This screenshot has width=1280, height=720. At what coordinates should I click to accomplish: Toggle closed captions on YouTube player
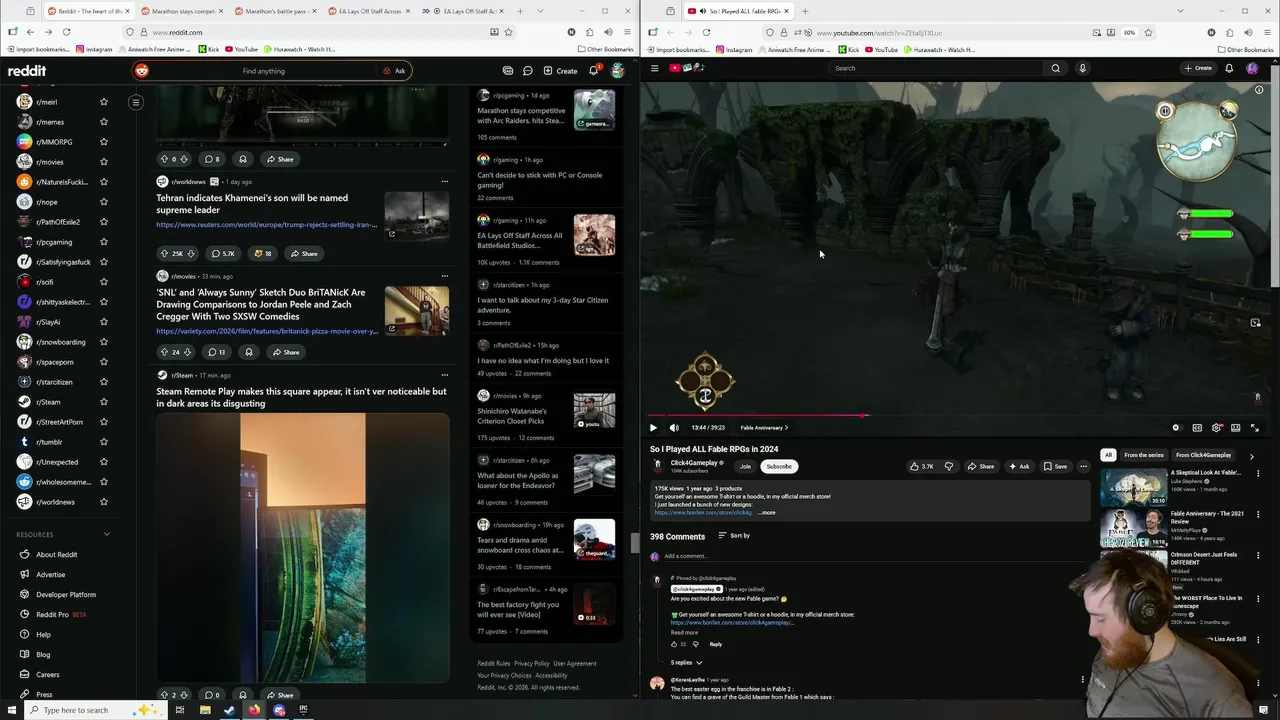(x=1197, y=428)
